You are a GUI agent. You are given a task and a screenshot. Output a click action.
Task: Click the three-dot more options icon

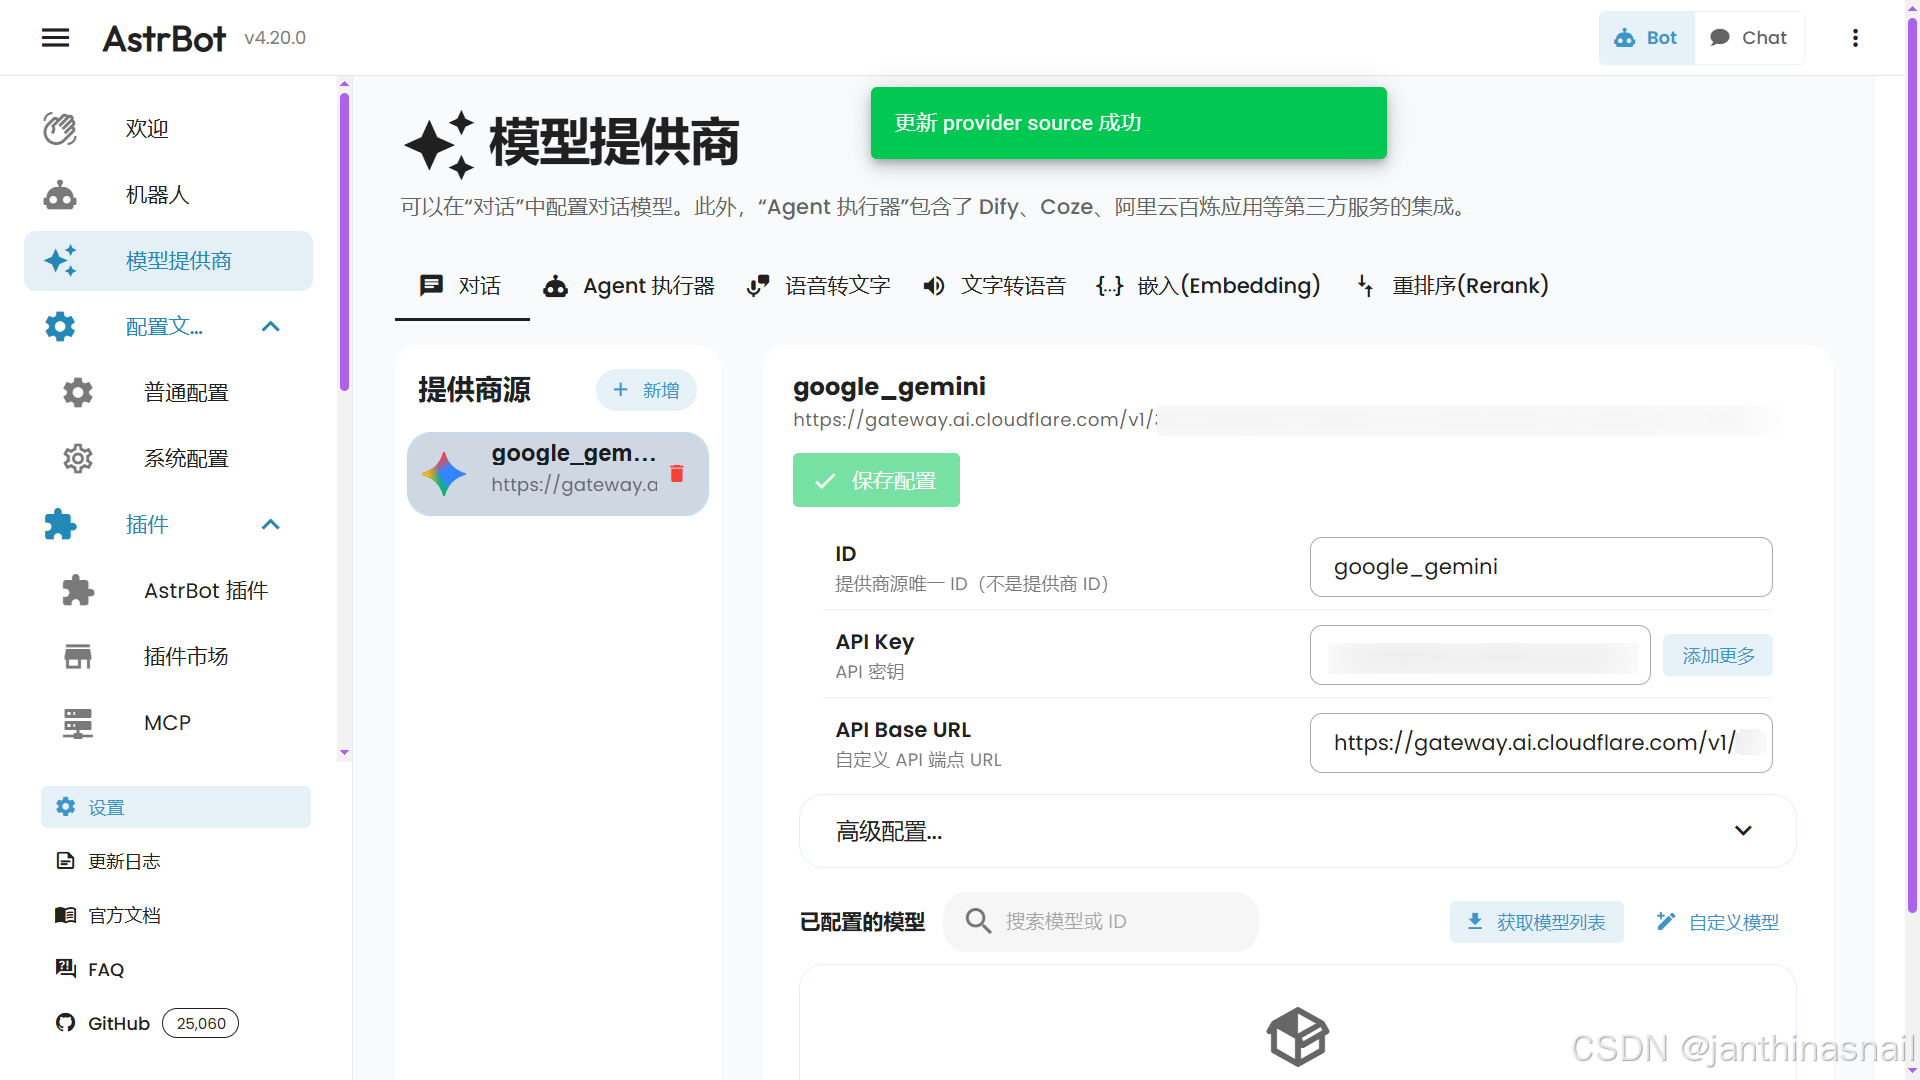(1855, 38)
